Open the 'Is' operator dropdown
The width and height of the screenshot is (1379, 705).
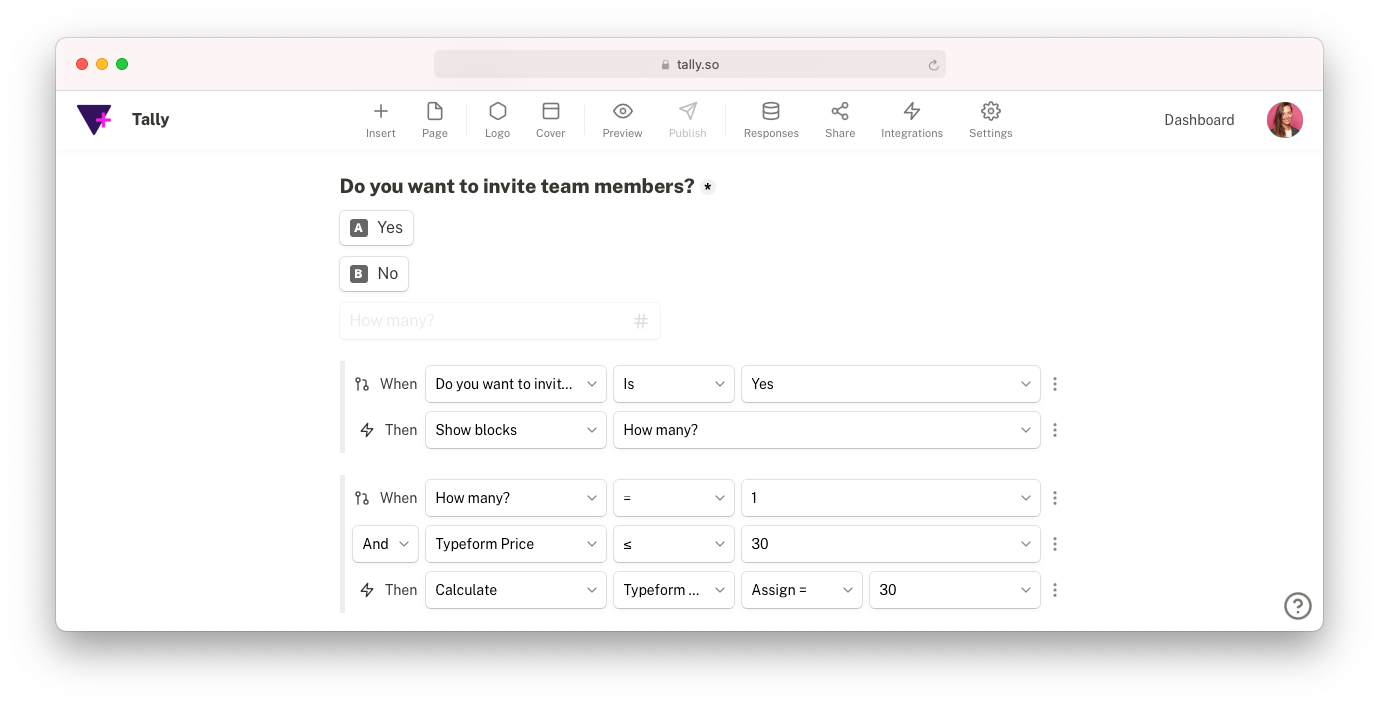(x=674, y=384)
